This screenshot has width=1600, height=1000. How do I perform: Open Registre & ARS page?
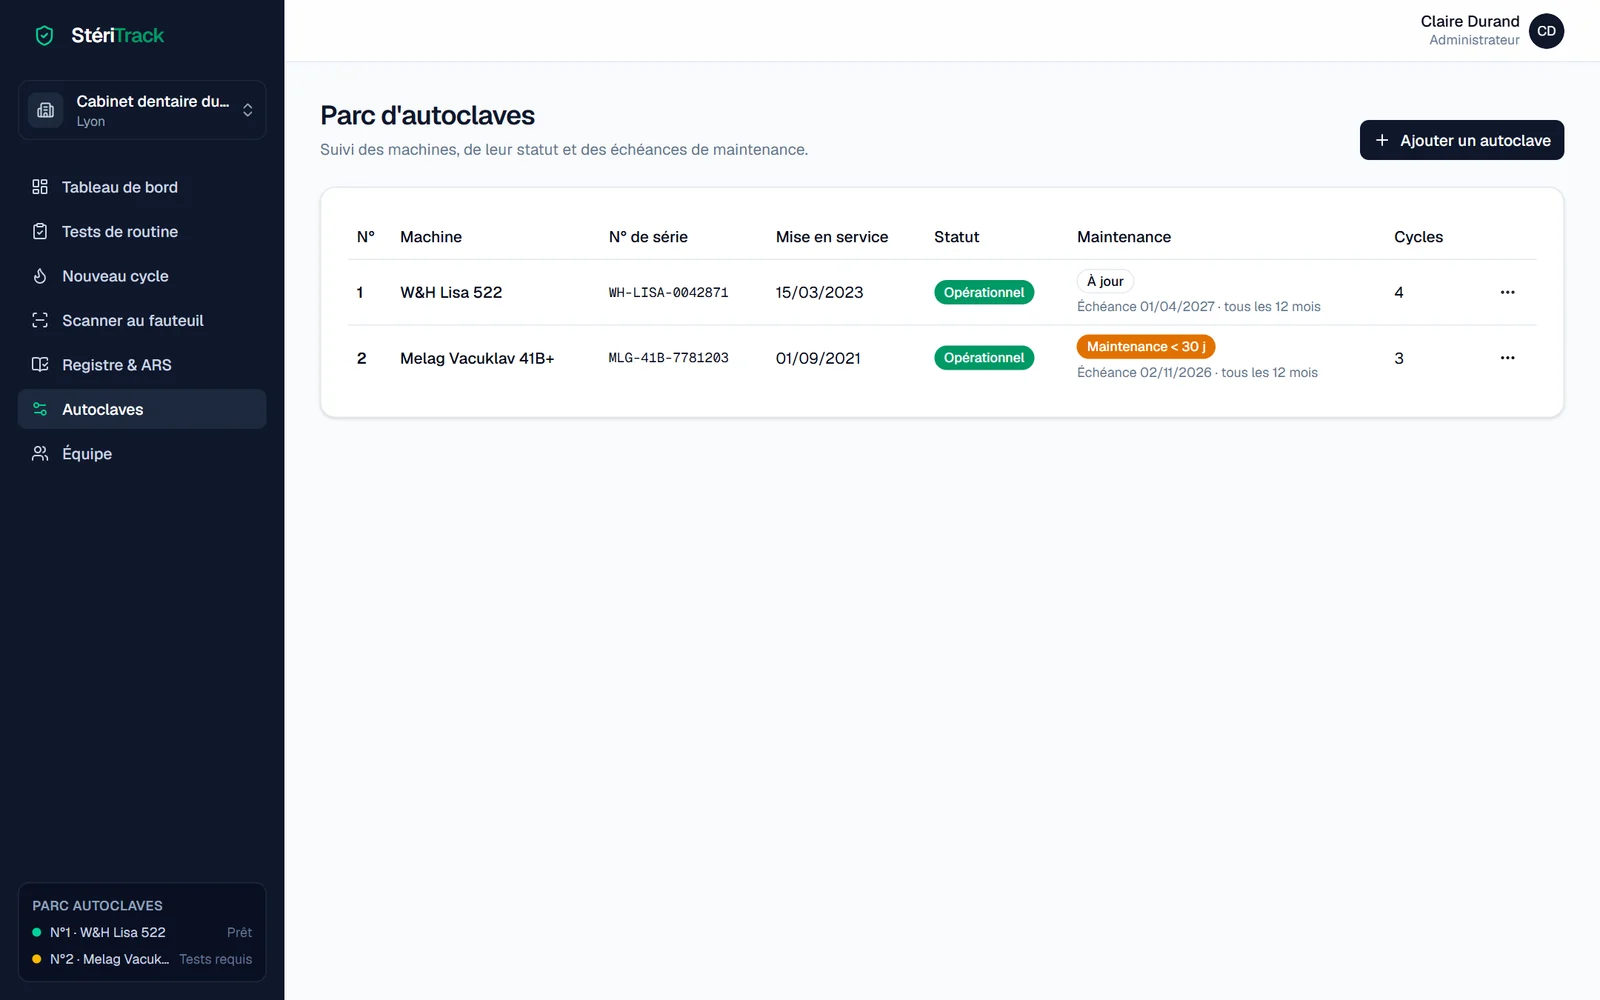[142, 365]
